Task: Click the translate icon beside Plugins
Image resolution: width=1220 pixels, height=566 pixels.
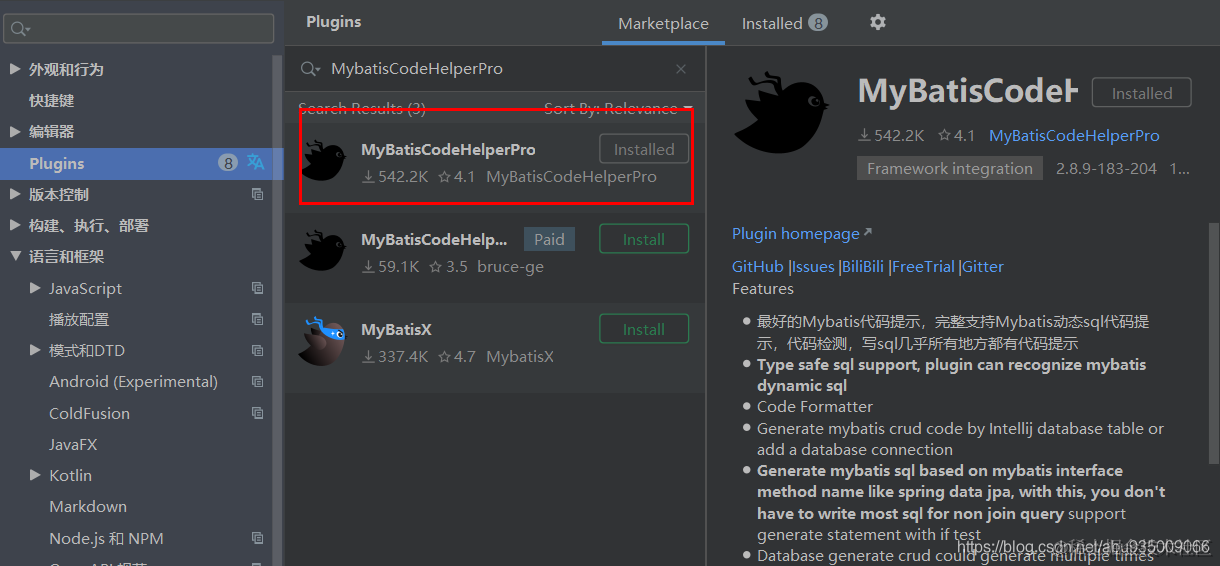Action: (256, 162)
